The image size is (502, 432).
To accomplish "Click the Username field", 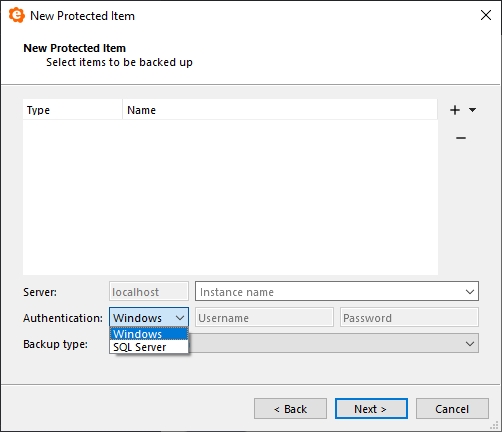I will [x=264, y=318].
